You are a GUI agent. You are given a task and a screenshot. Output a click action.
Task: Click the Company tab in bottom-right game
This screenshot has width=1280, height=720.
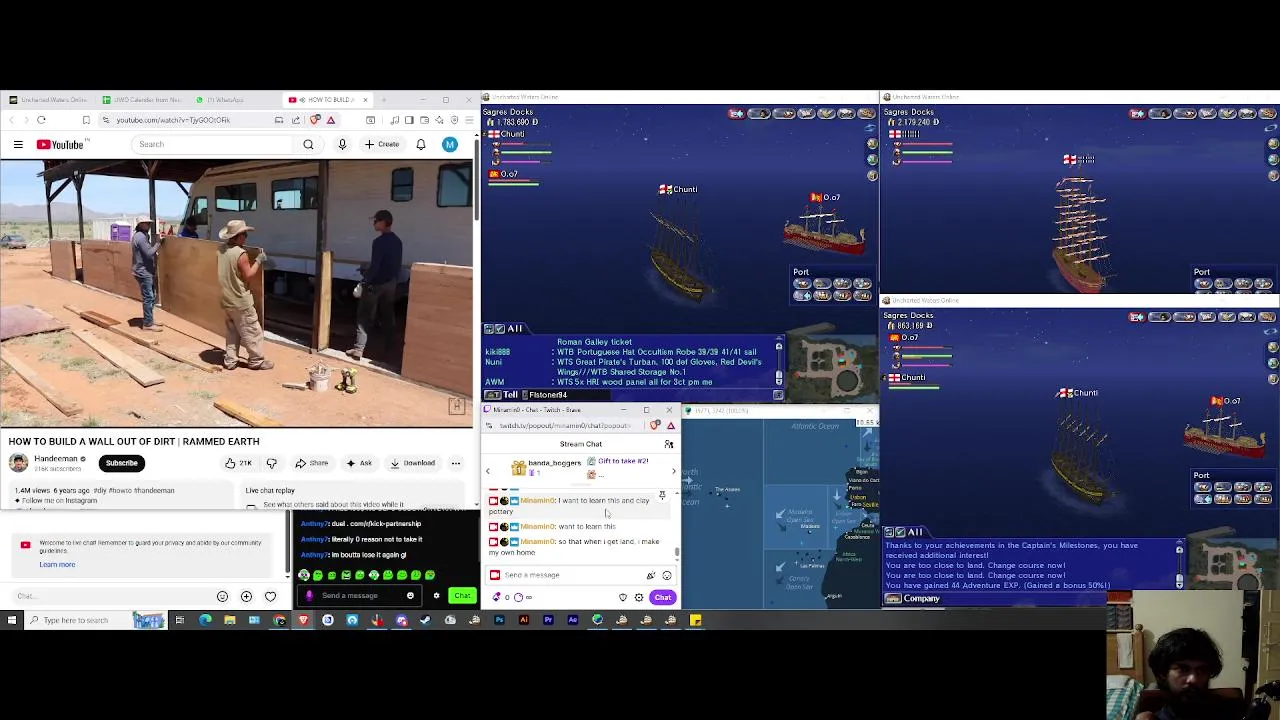(x=912, y=599)
